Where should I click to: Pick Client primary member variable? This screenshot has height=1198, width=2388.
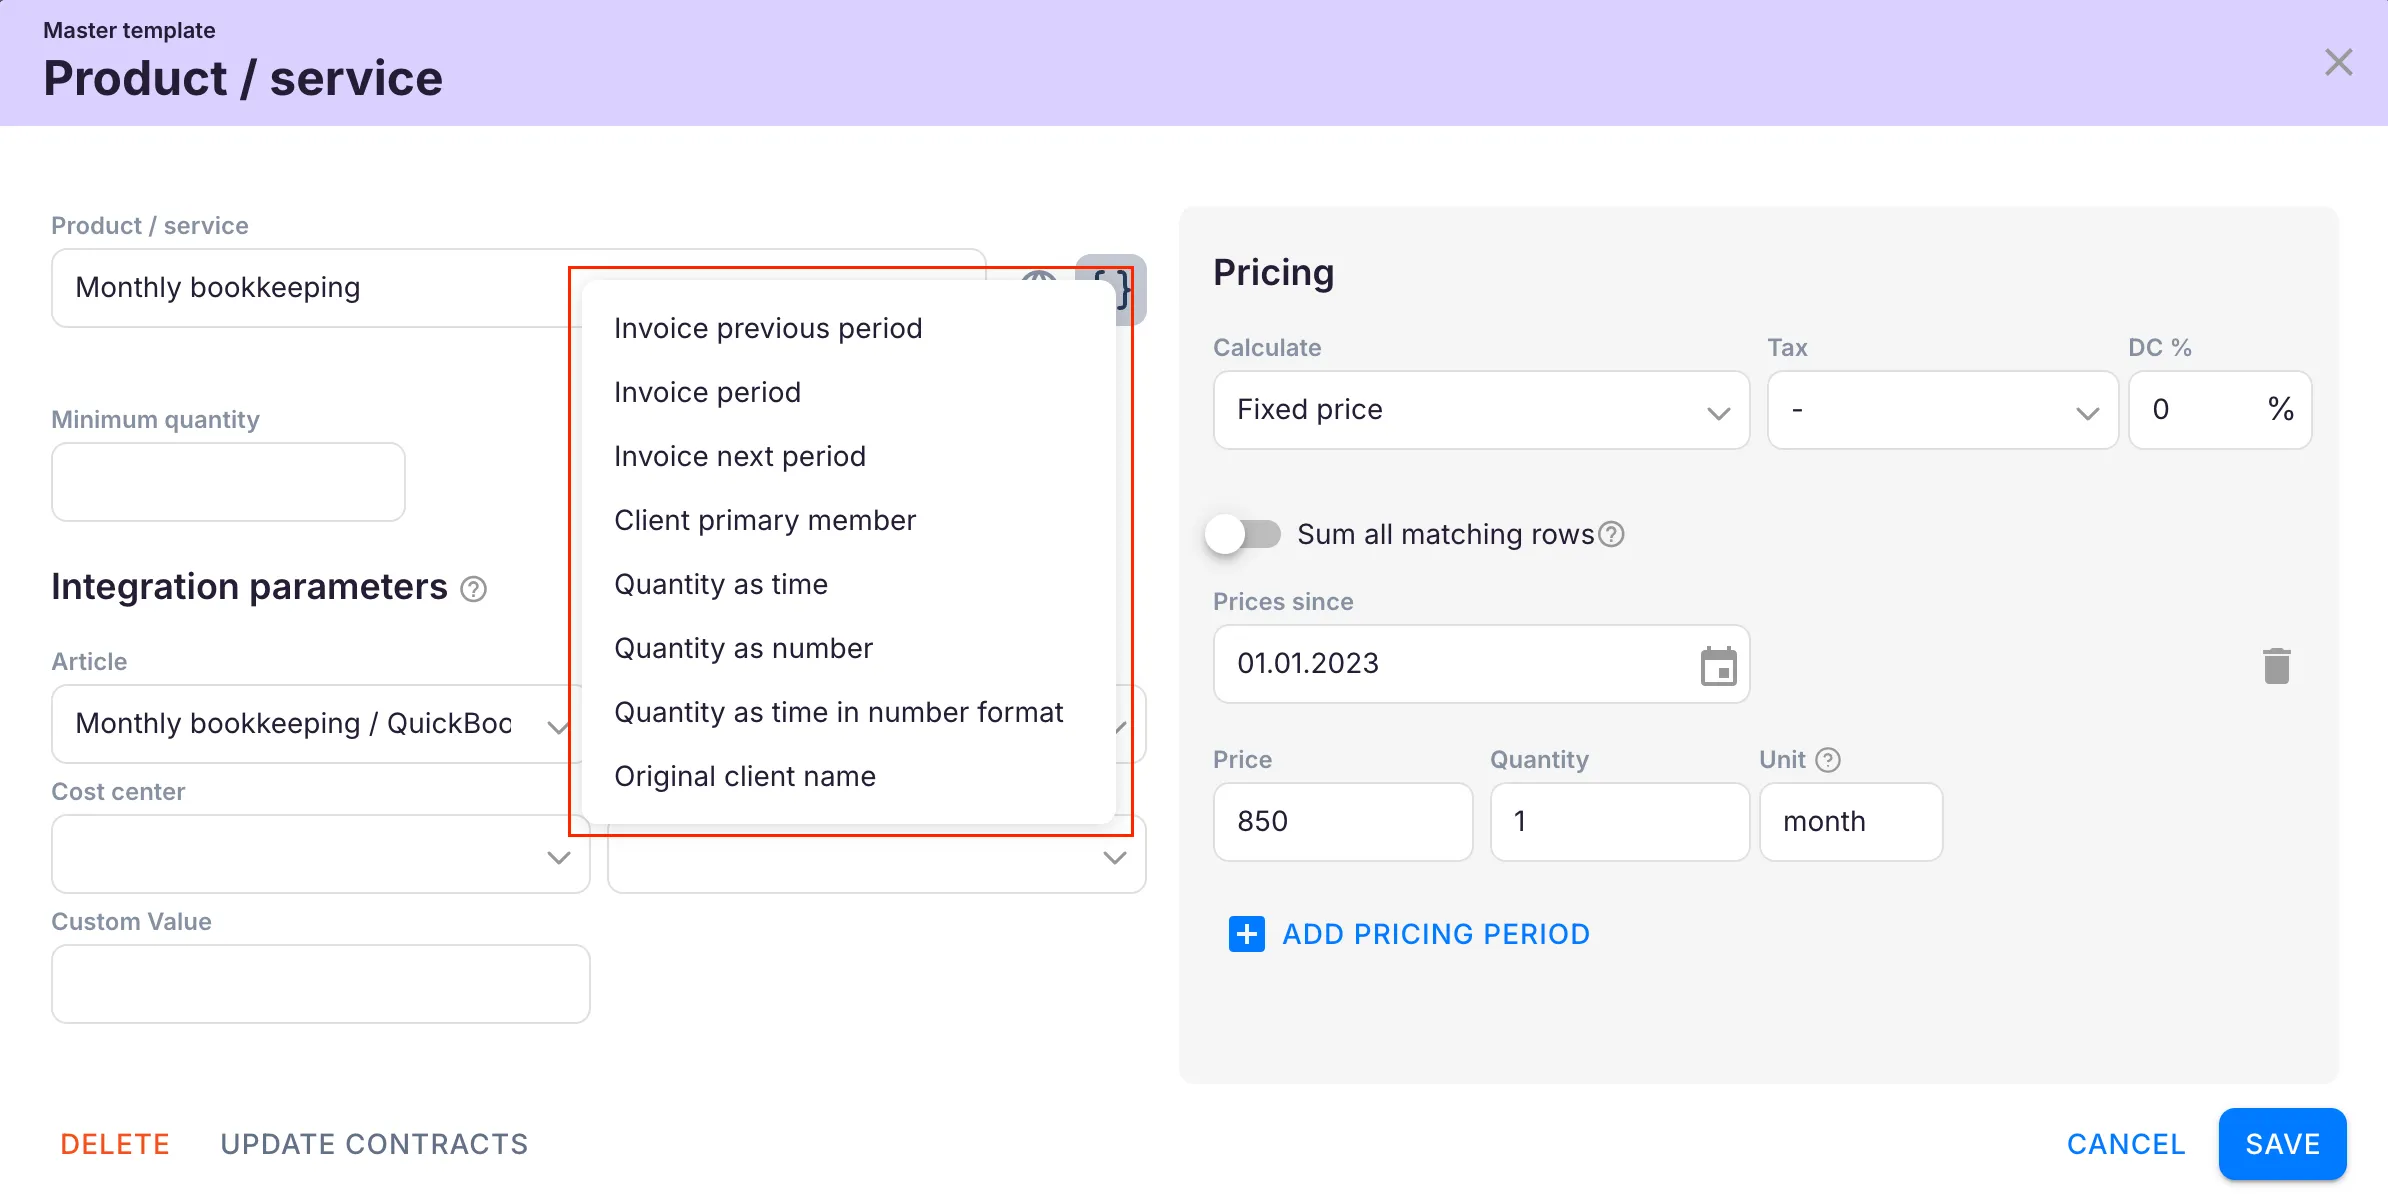[764, 521]
